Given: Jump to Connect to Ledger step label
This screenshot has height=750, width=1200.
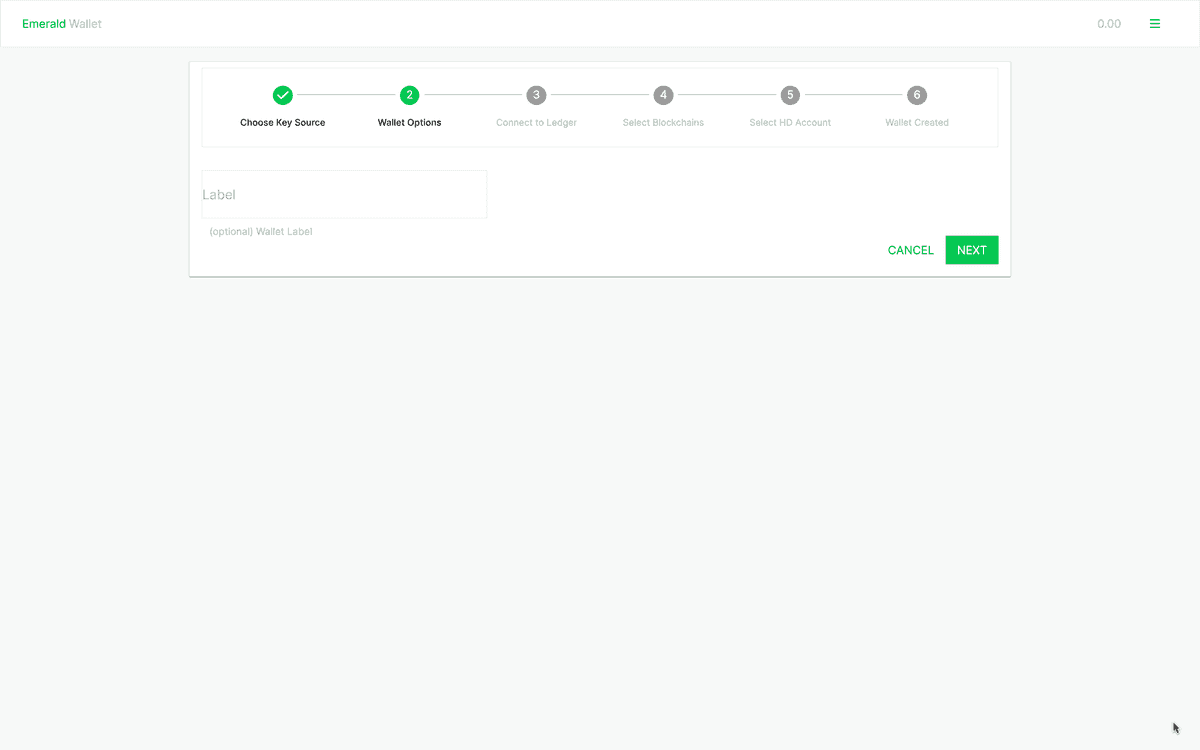Looking at the screenshot, I should pos(536,123).
